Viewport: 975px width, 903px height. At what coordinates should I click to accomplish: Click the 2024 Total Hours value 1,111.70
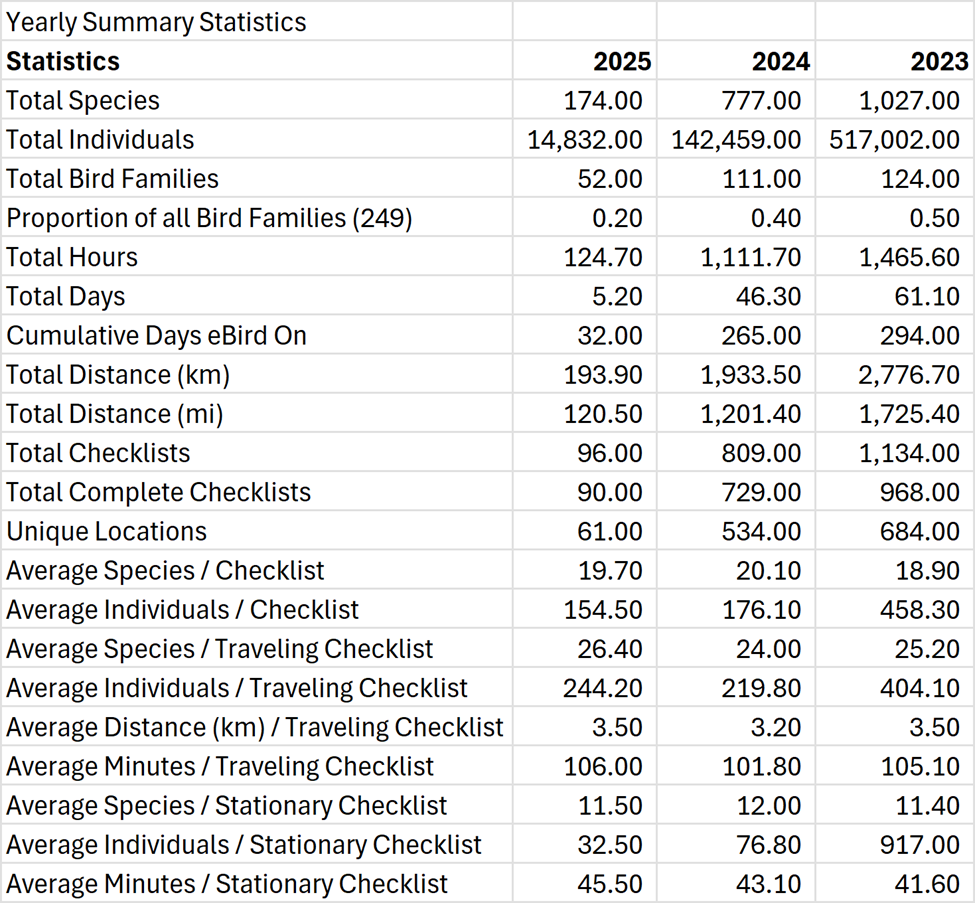coord(750,257)
